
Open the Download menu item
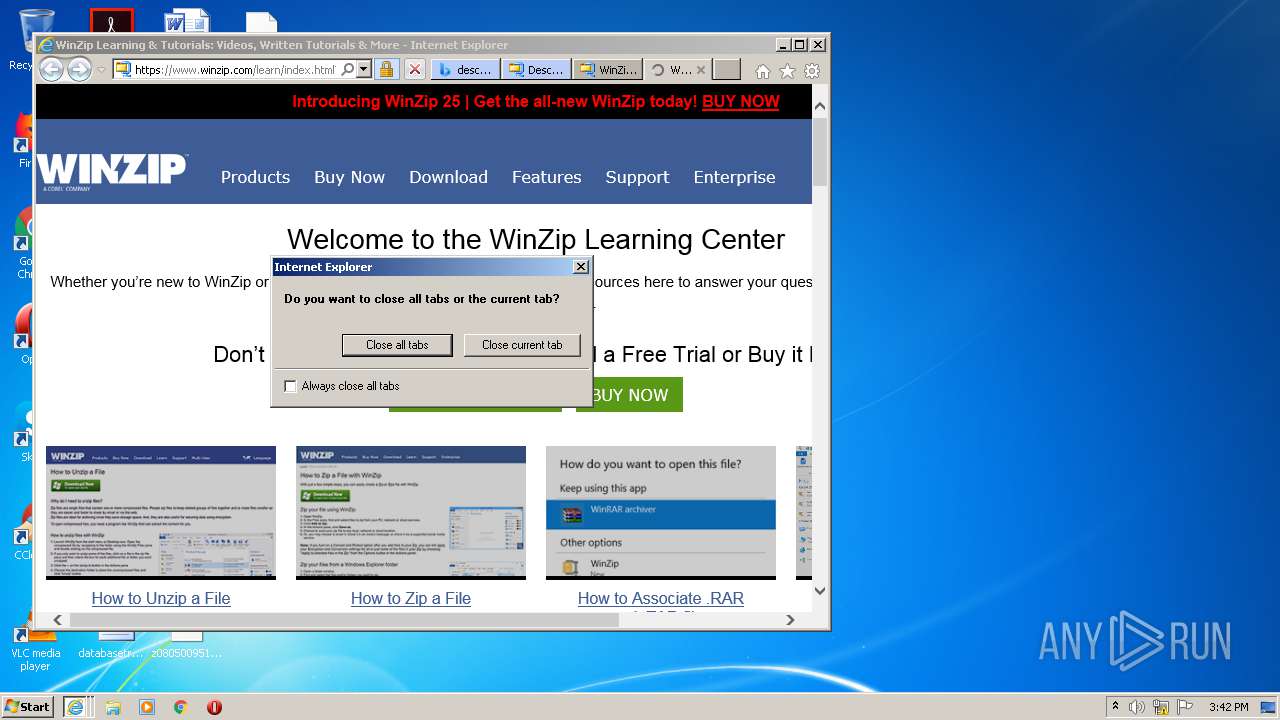click(448, 177)
